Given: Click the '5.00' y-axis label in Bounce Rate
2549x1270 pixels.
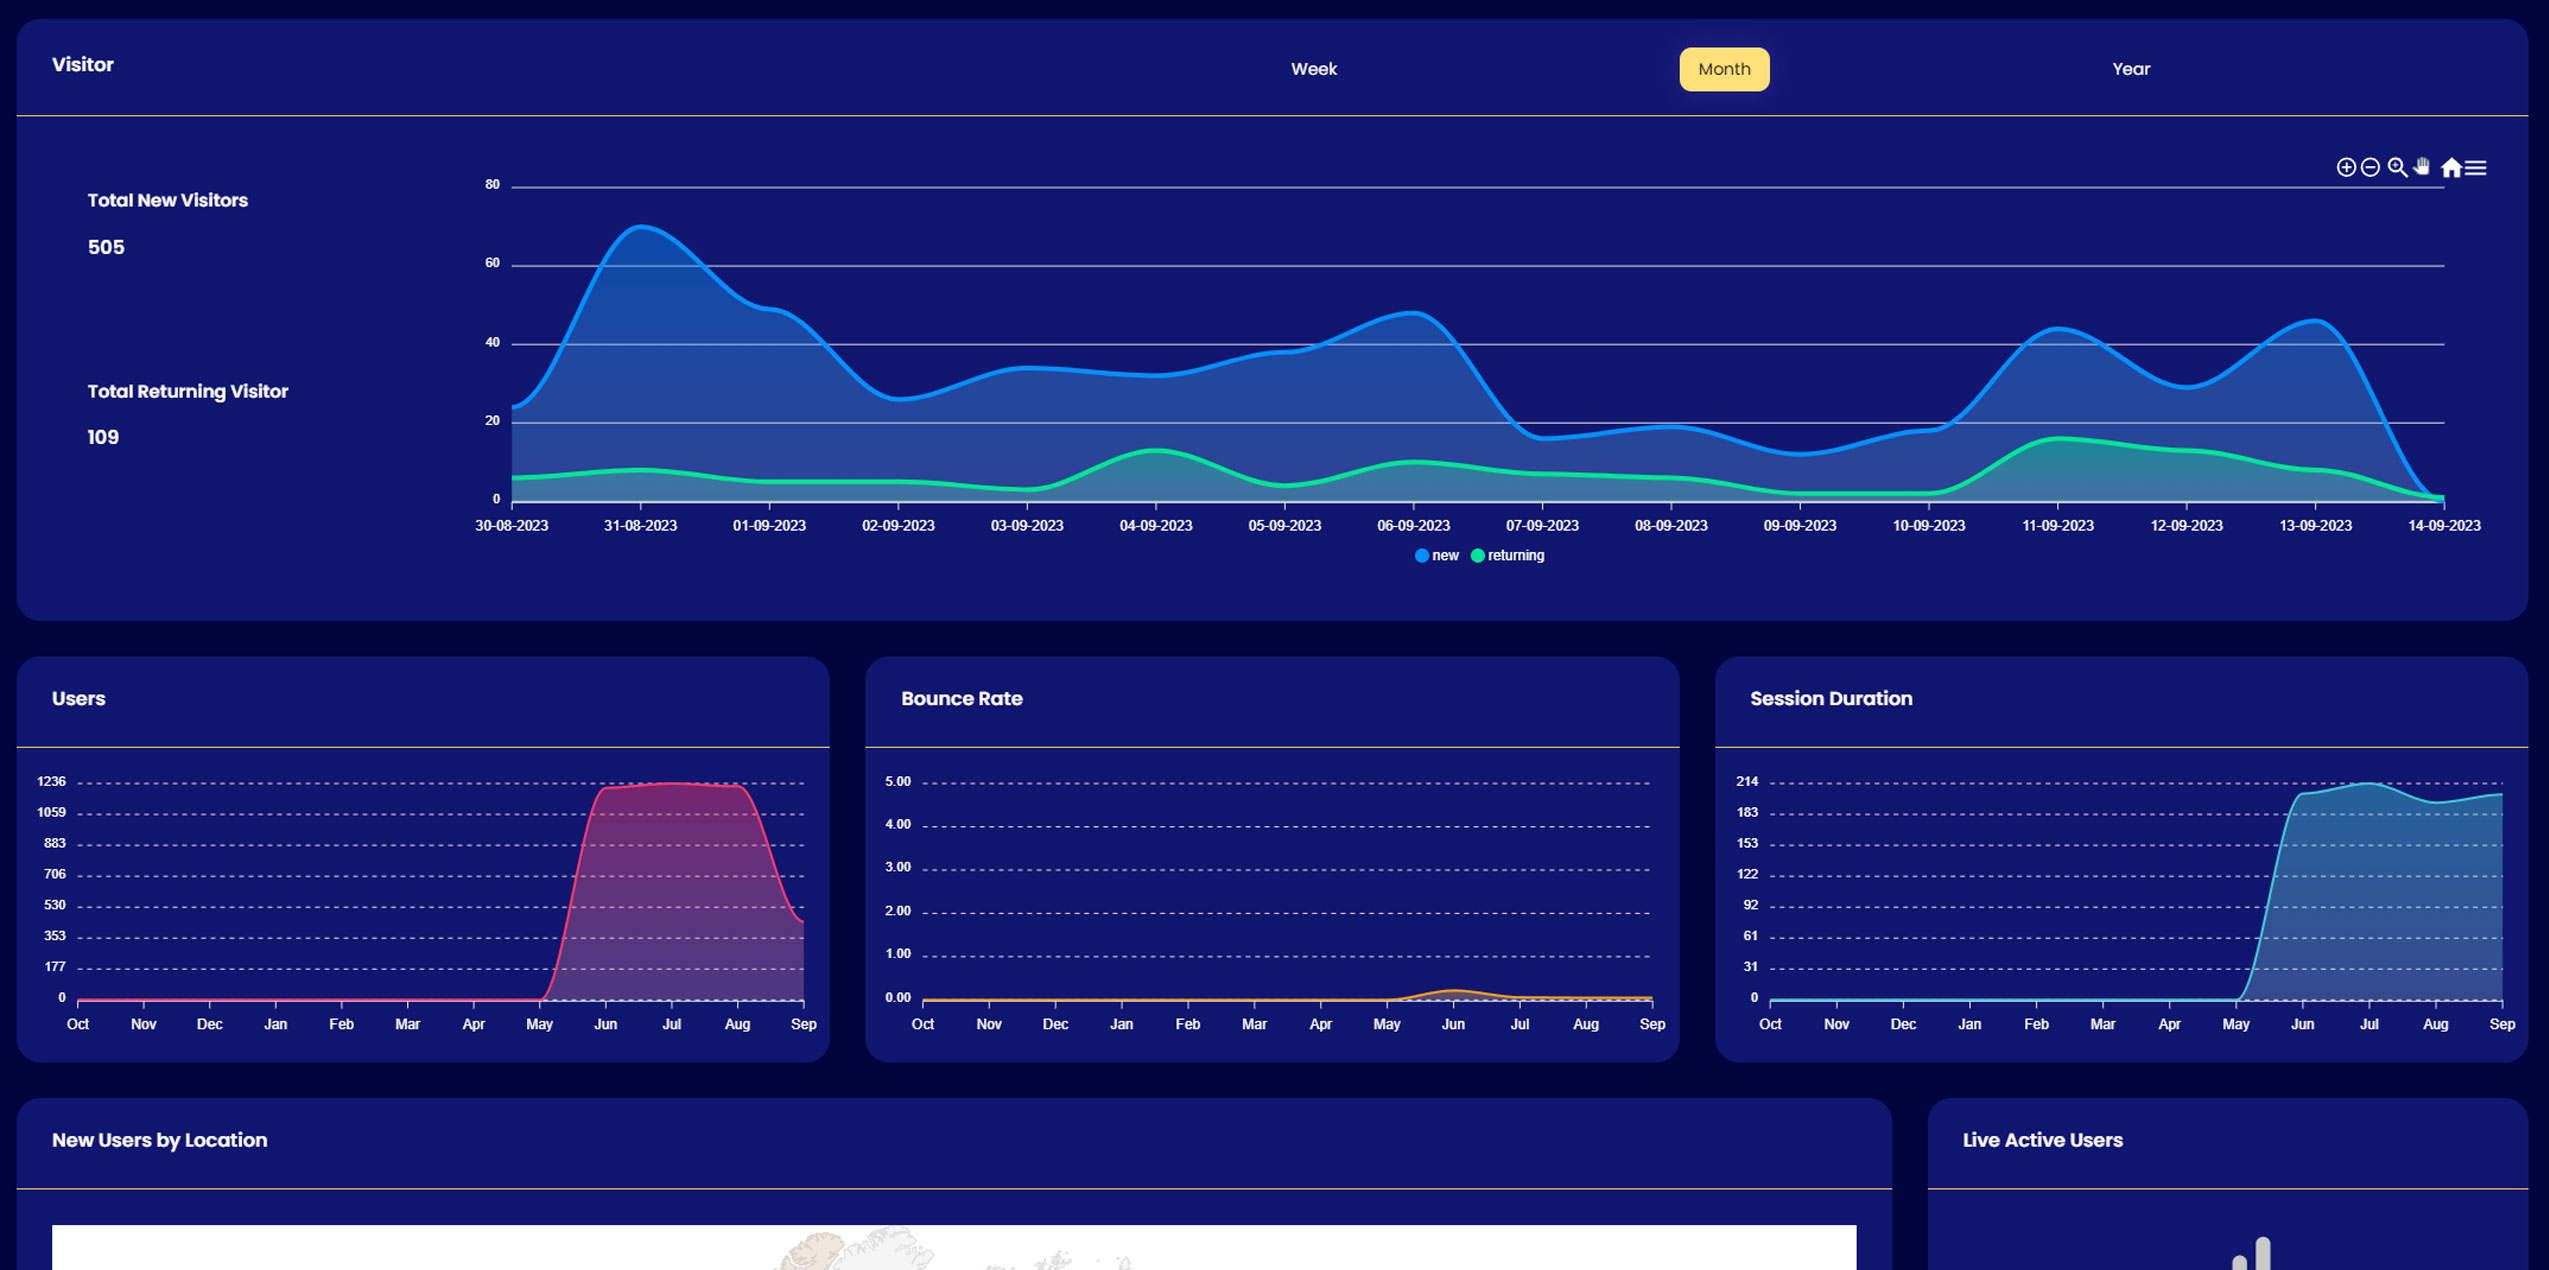Looking at the screenshot, I should coord(897,782).
